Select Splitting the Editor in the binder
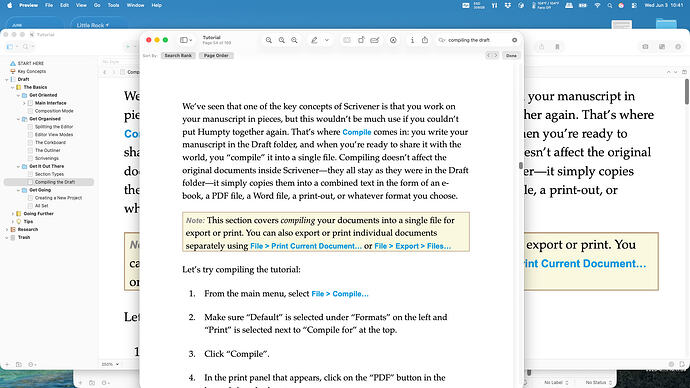This screenshot has width=690, height=388. (54, 127)
